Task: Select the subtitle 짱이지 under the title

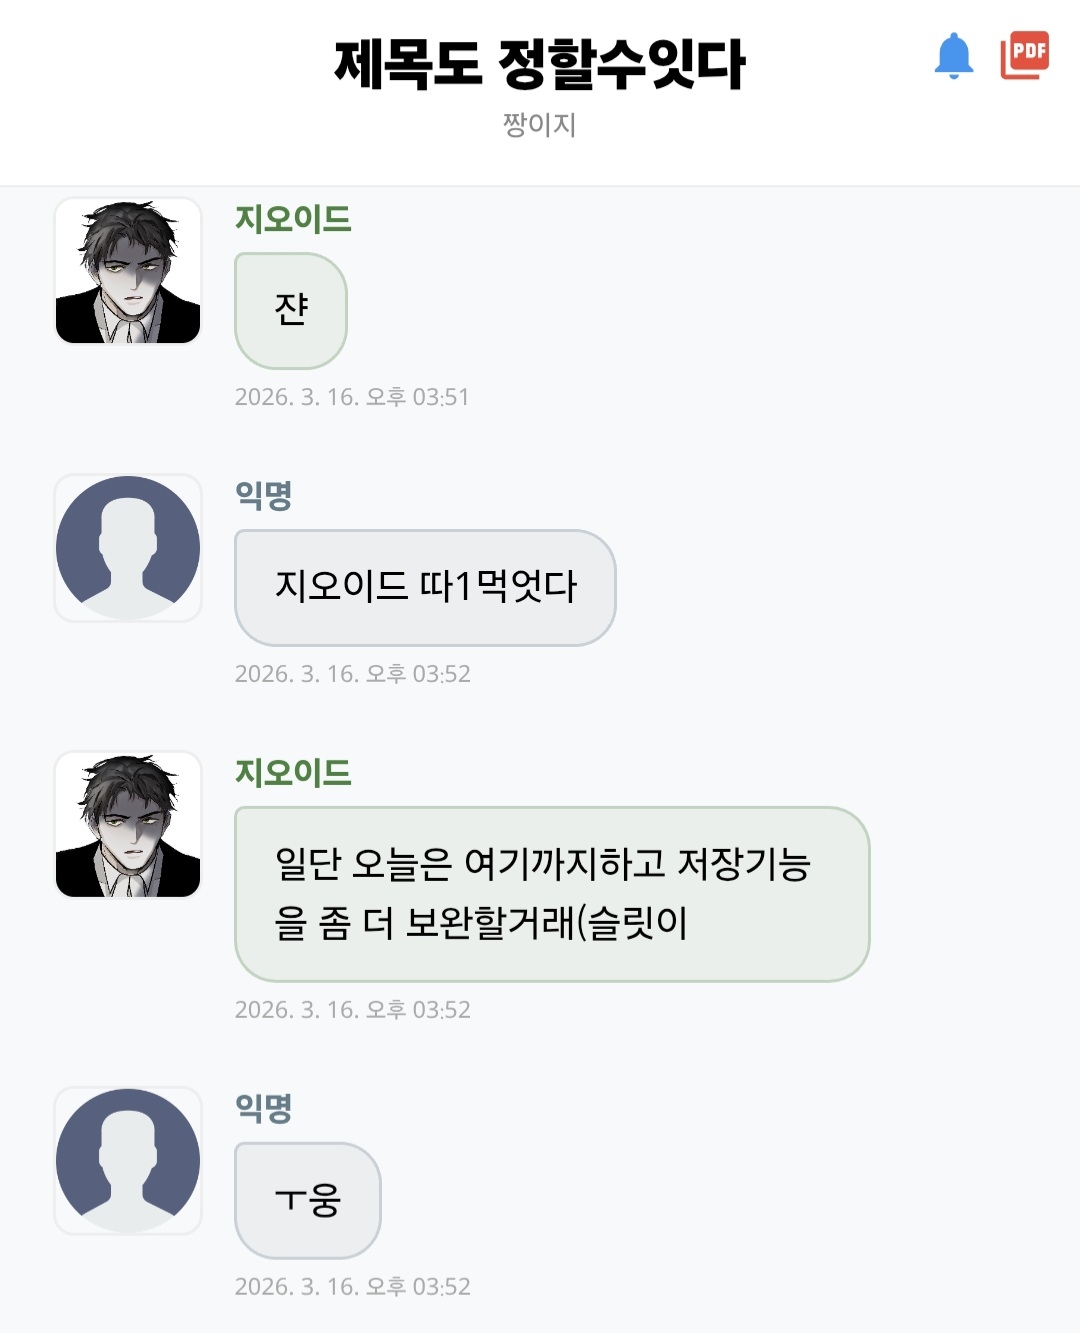Action: (540, 125)
